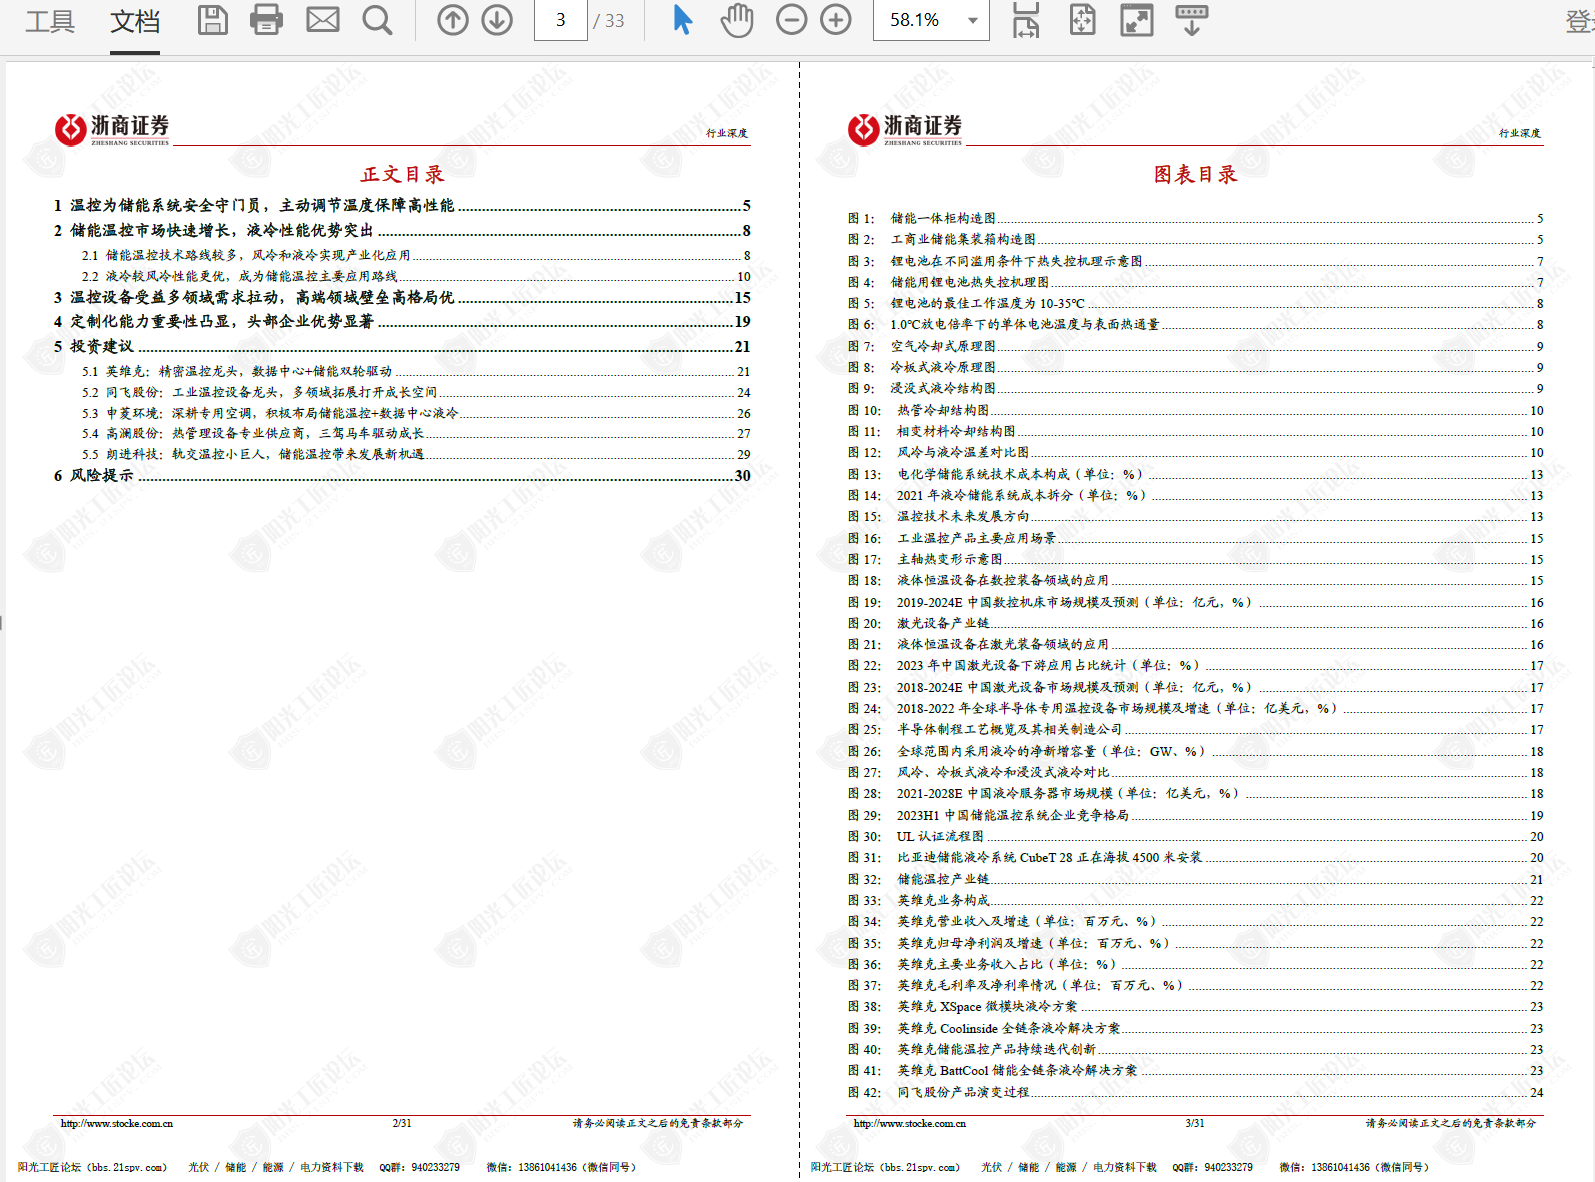The image size is (1595, 1182).
Task: Open TOC entry 2.2 液冷较风冷性能更优
Action: pyautogui.click(x=416, y=276)
